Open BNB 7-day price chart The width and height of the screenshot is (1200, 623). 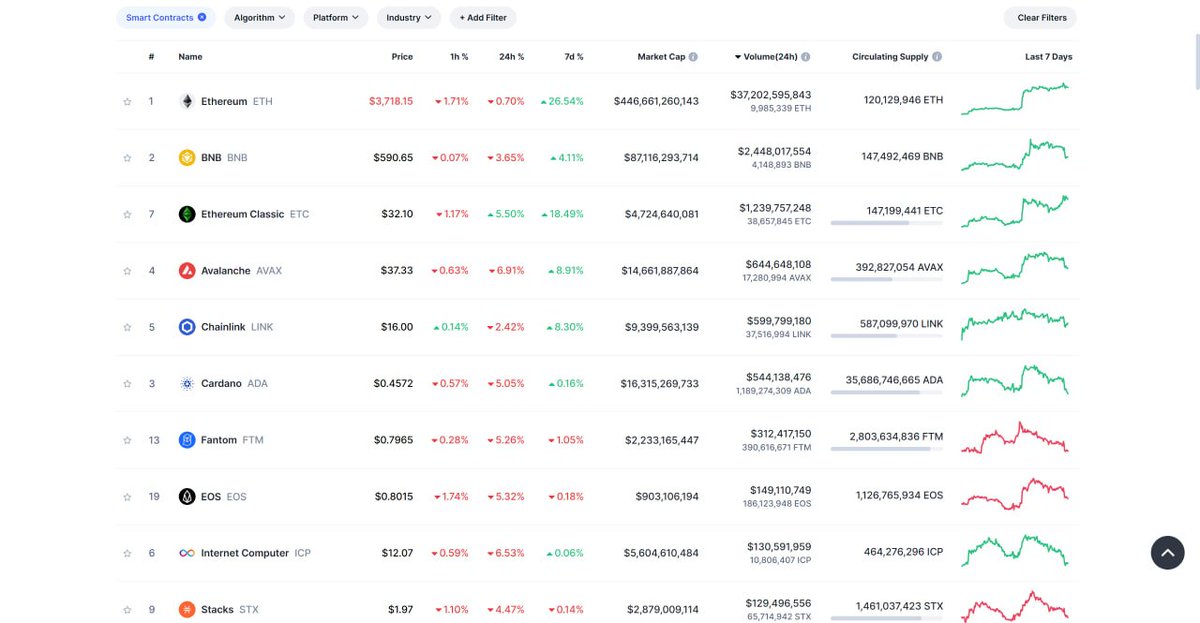tap(1015, 157)
